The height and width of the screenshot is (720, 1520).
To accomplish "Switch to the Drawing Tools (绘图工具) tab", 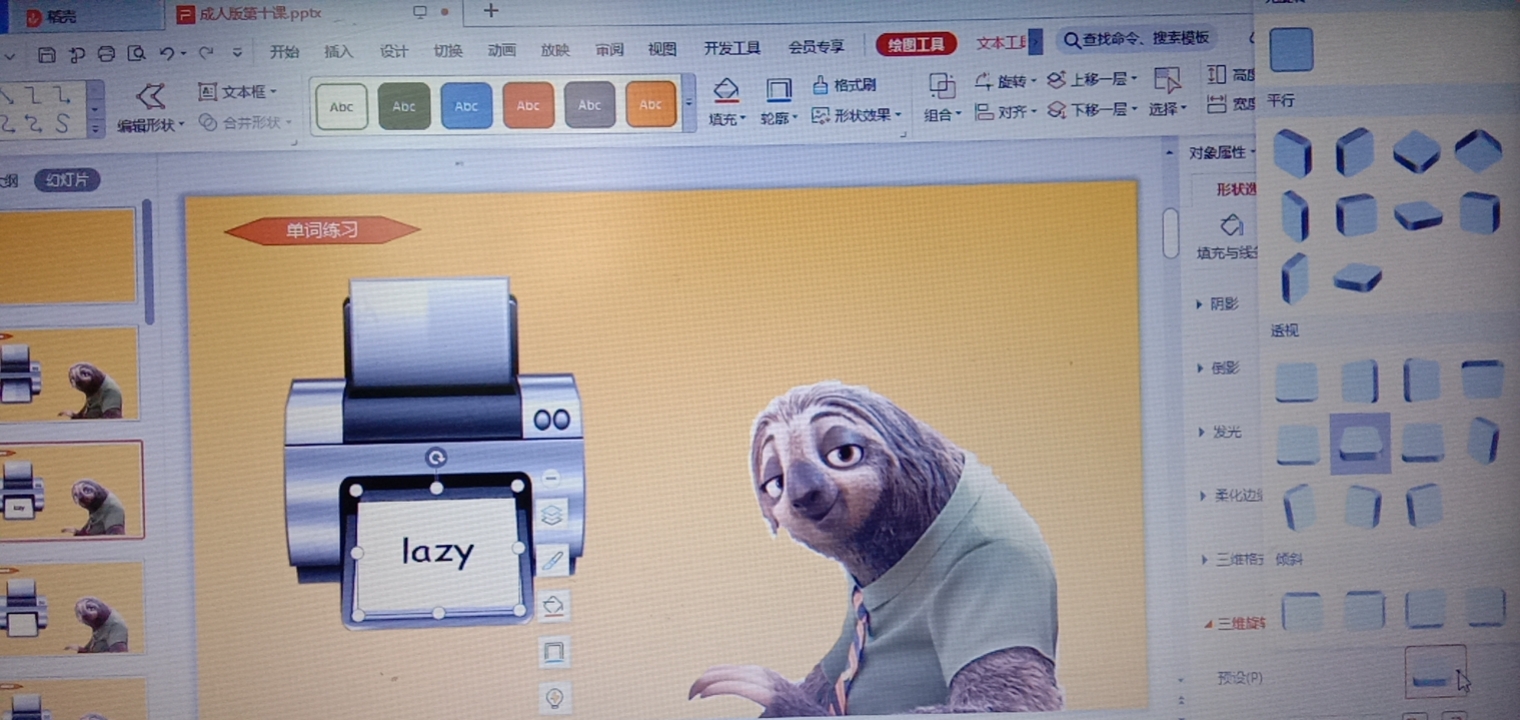I will pos(916,44).
